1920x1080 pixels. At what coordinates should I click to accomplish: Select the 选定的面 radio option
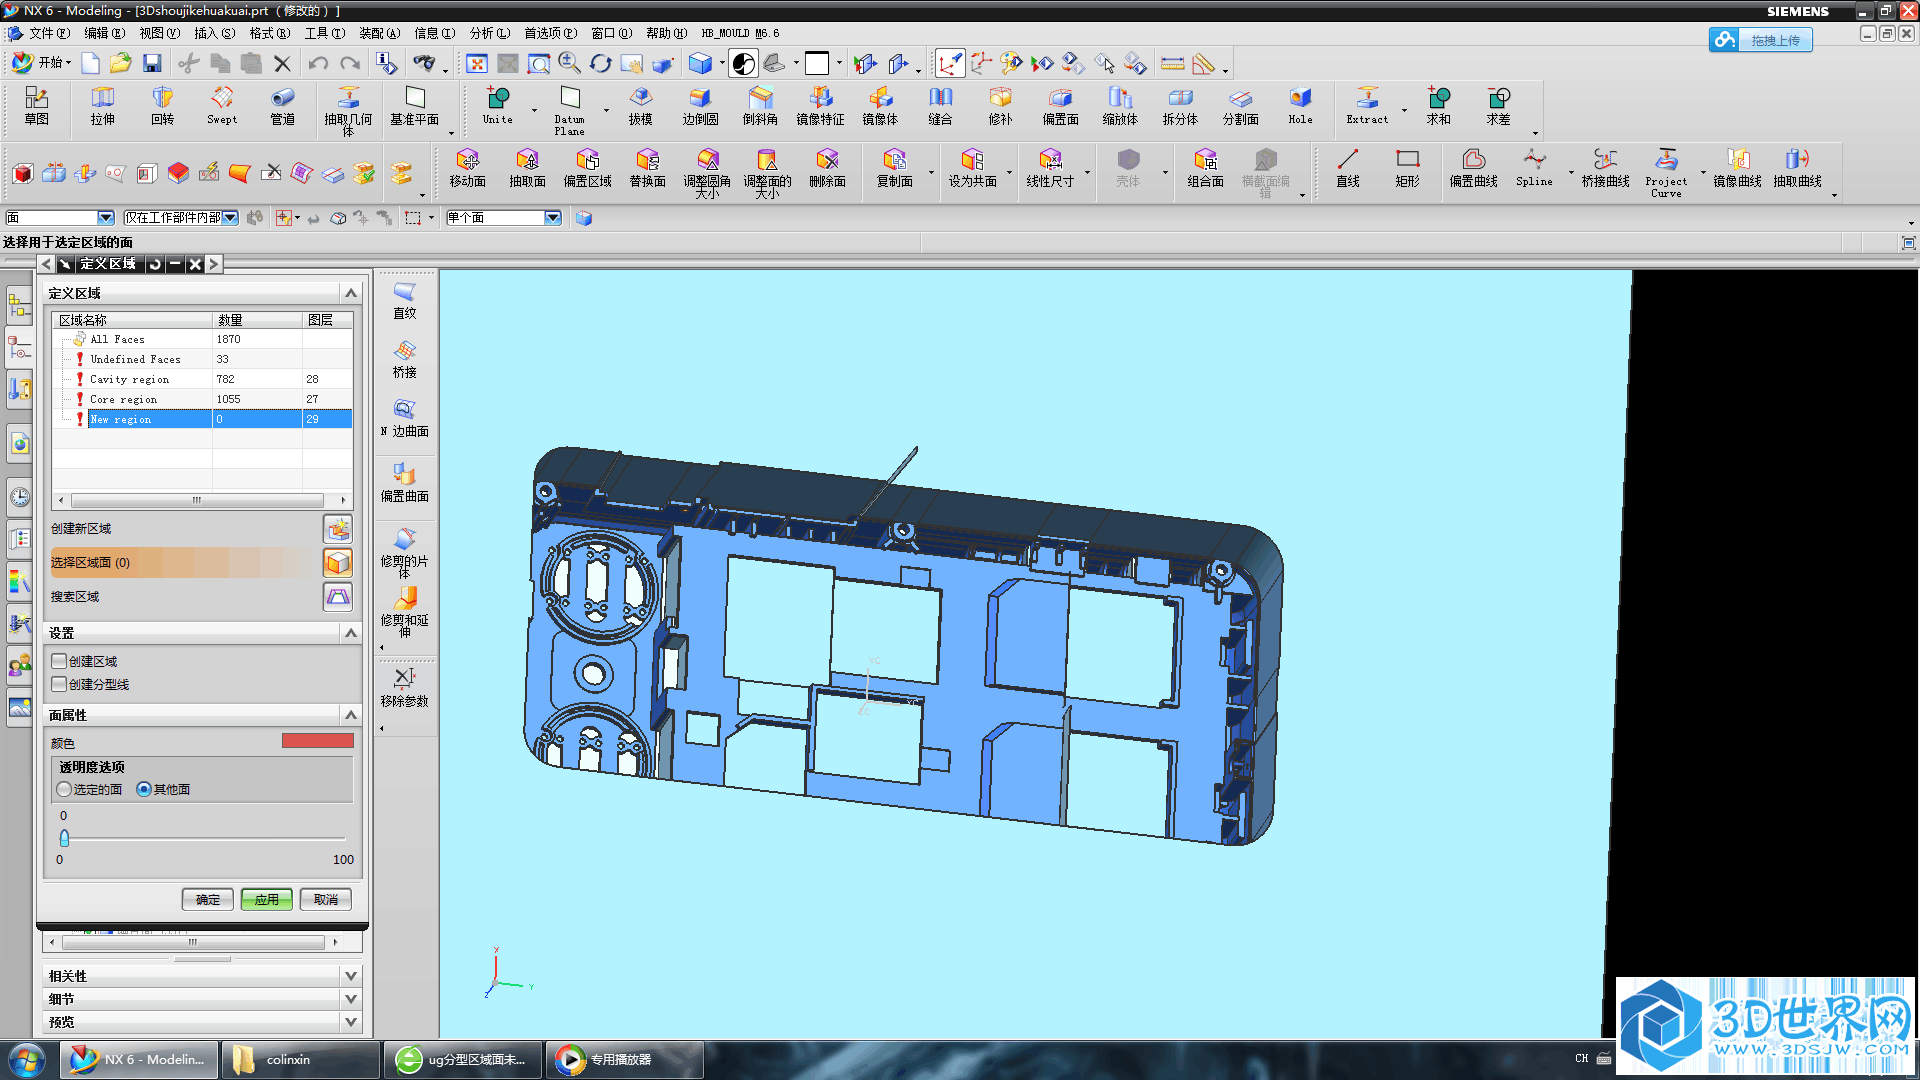coord(65,789)
